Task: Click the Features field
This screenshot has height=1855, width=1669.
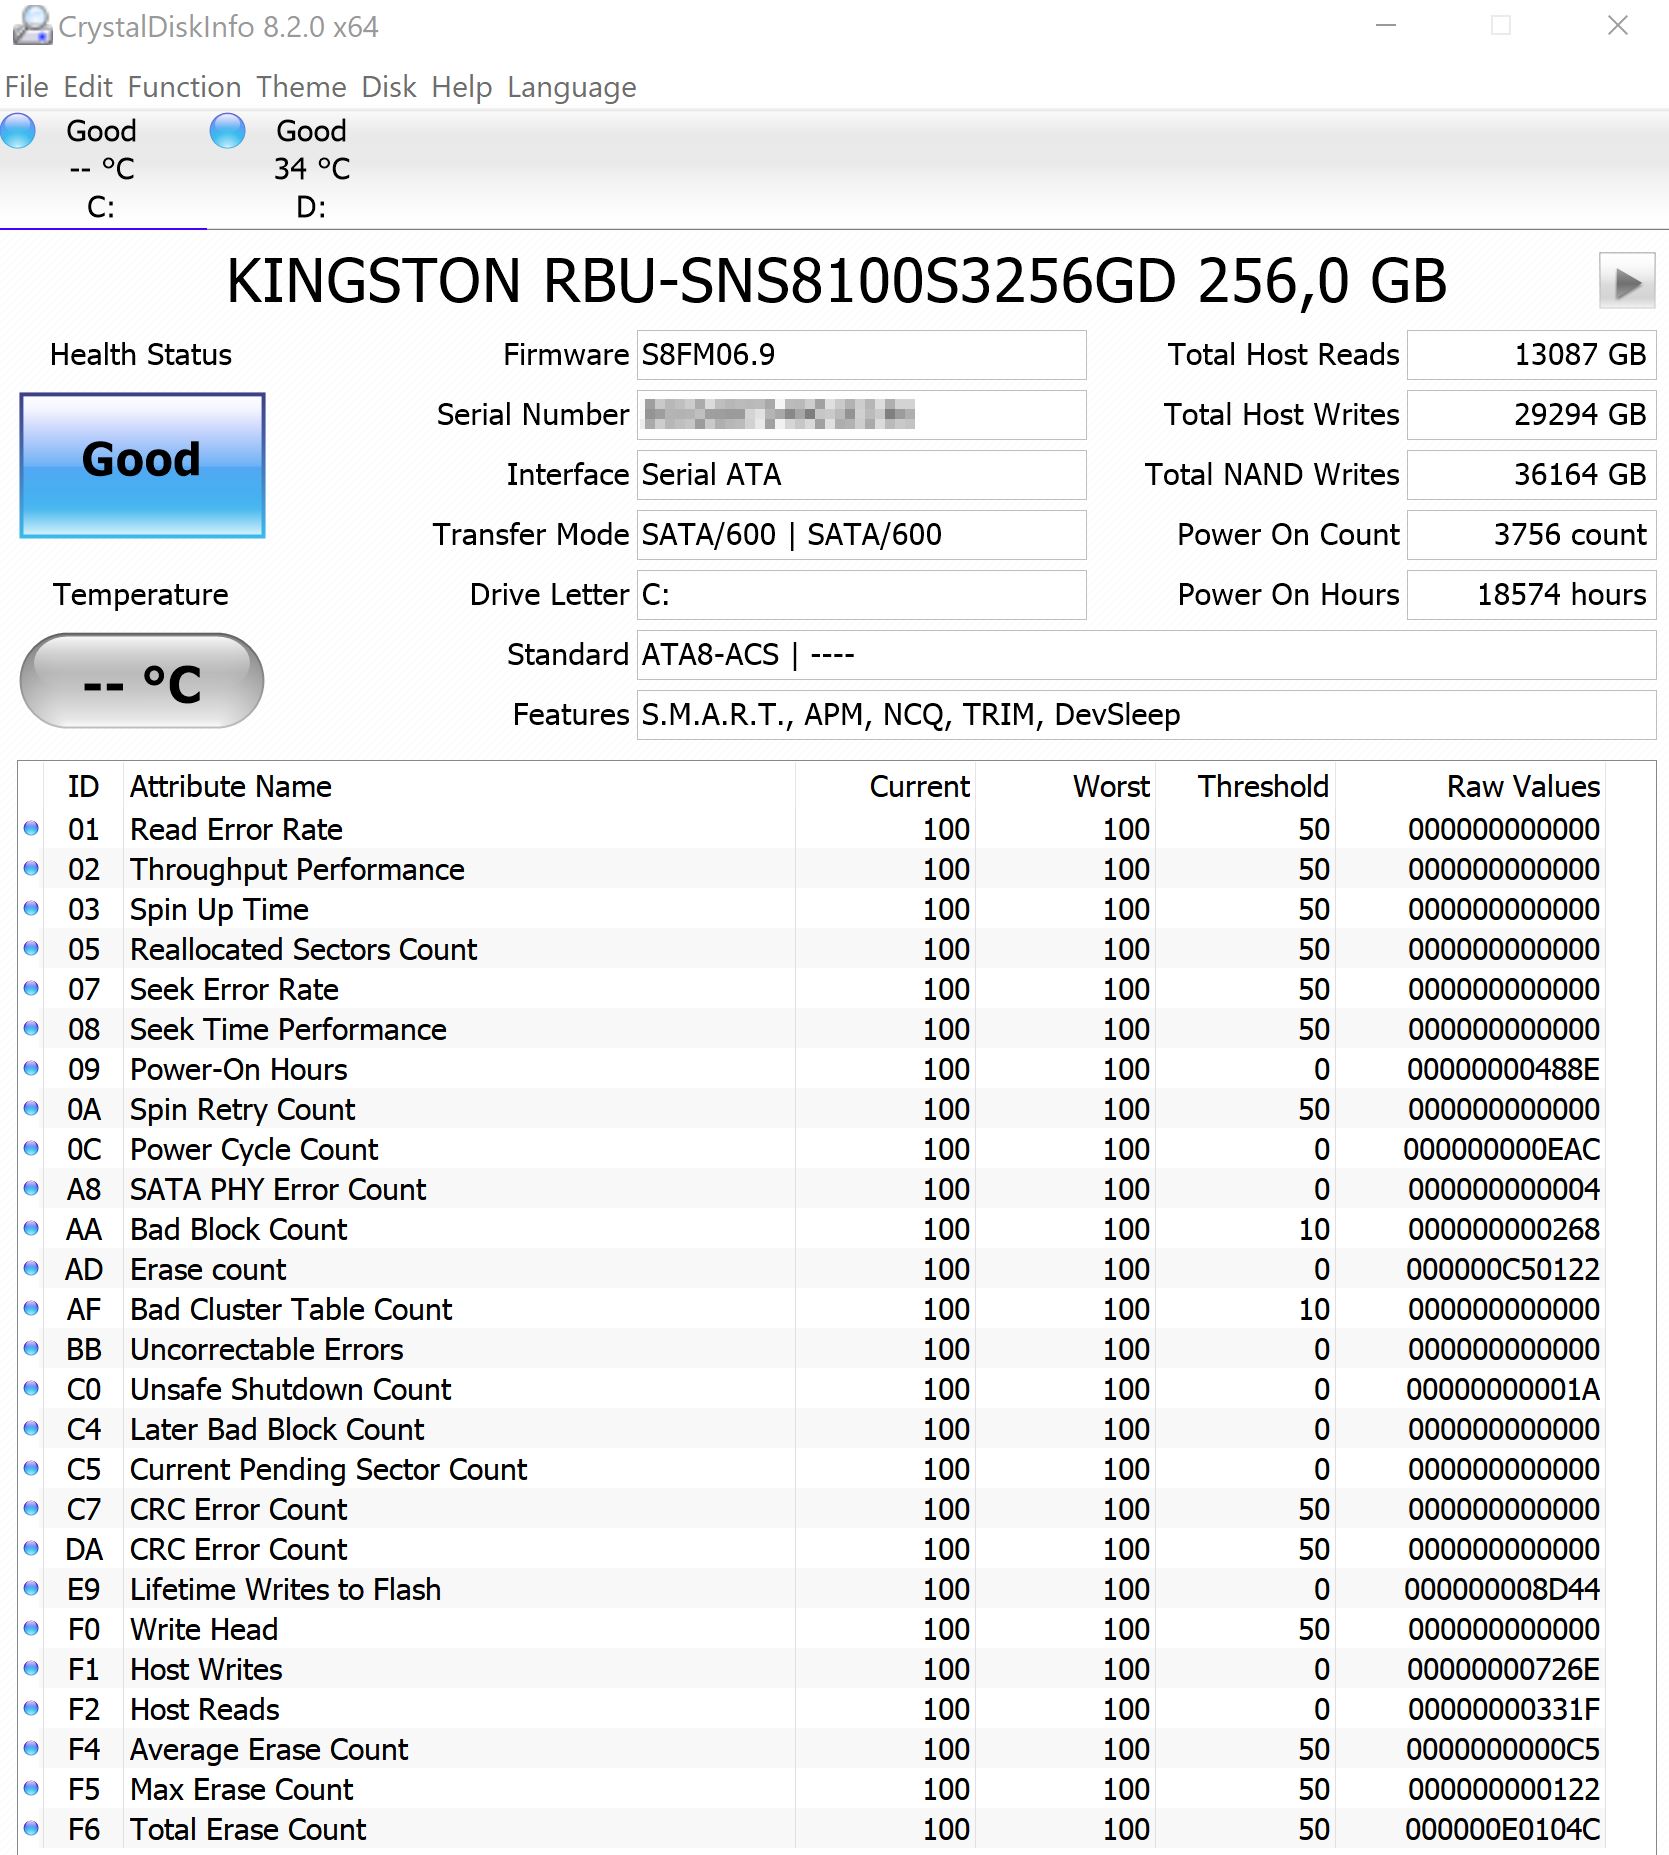Action: point(1146,715)
